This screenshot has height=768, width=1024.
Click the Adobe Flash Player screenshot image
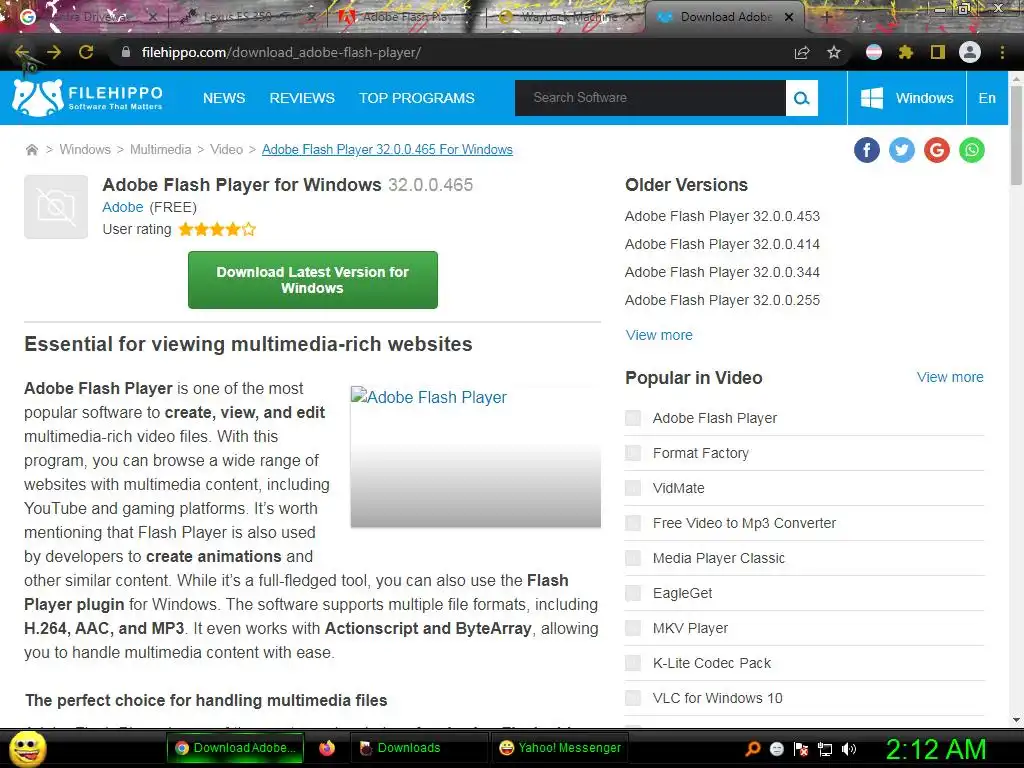click(x=475, y=456)
